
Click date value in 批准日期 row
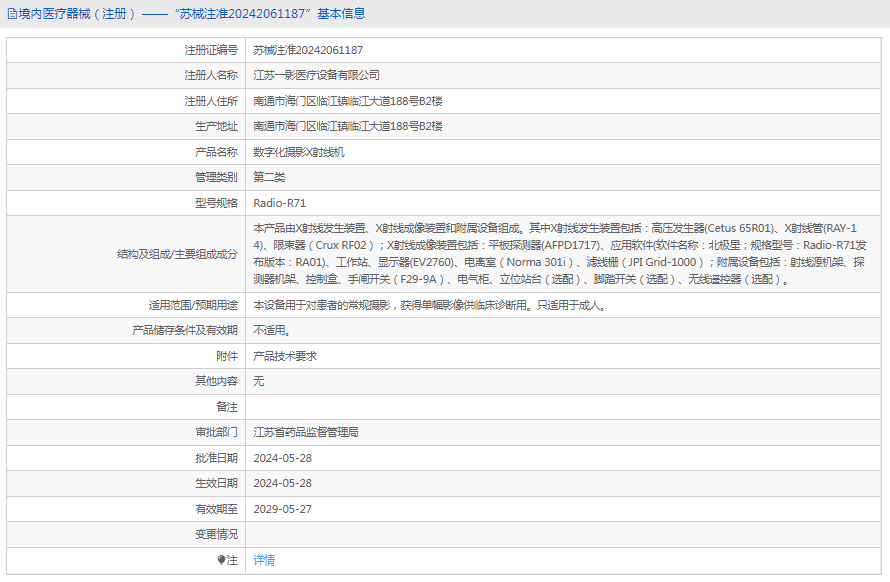coord(282,458)
